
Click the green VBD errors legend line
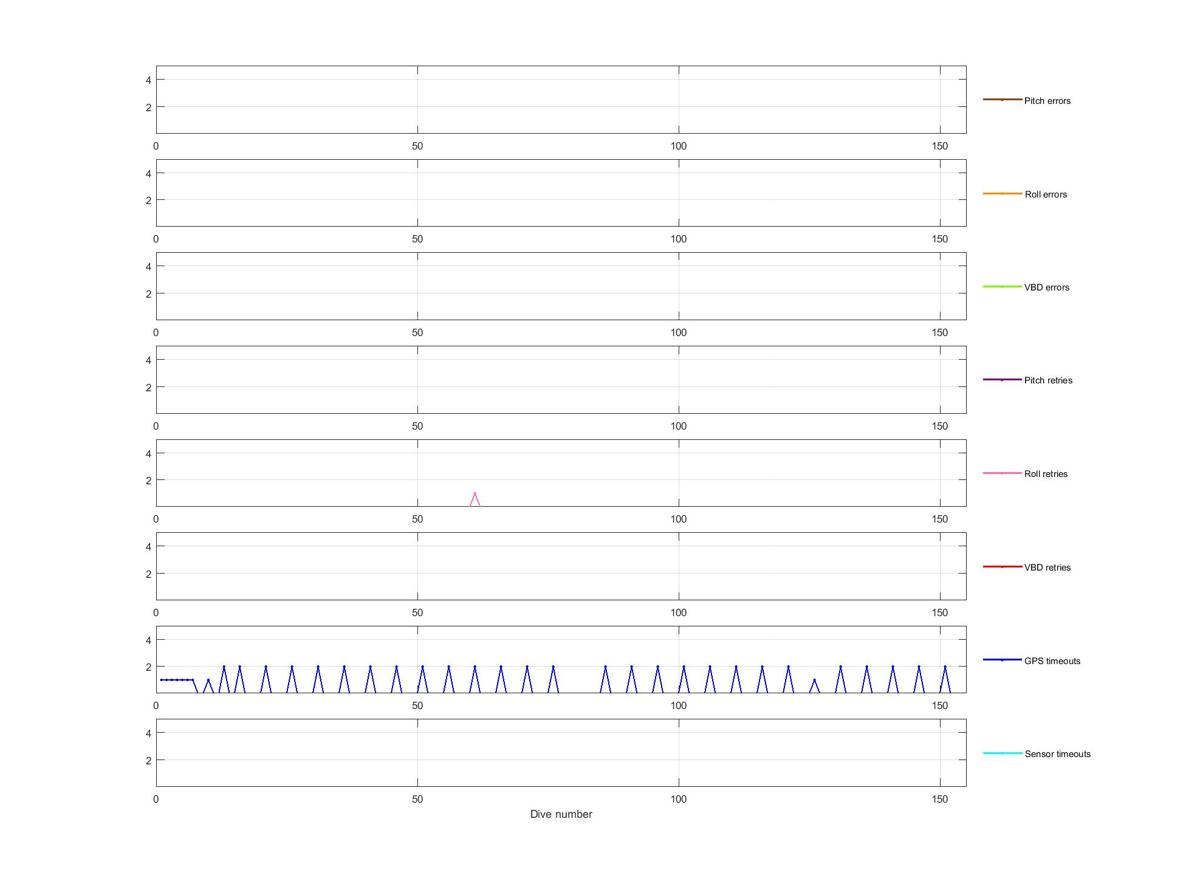(x=1002, y=287)
